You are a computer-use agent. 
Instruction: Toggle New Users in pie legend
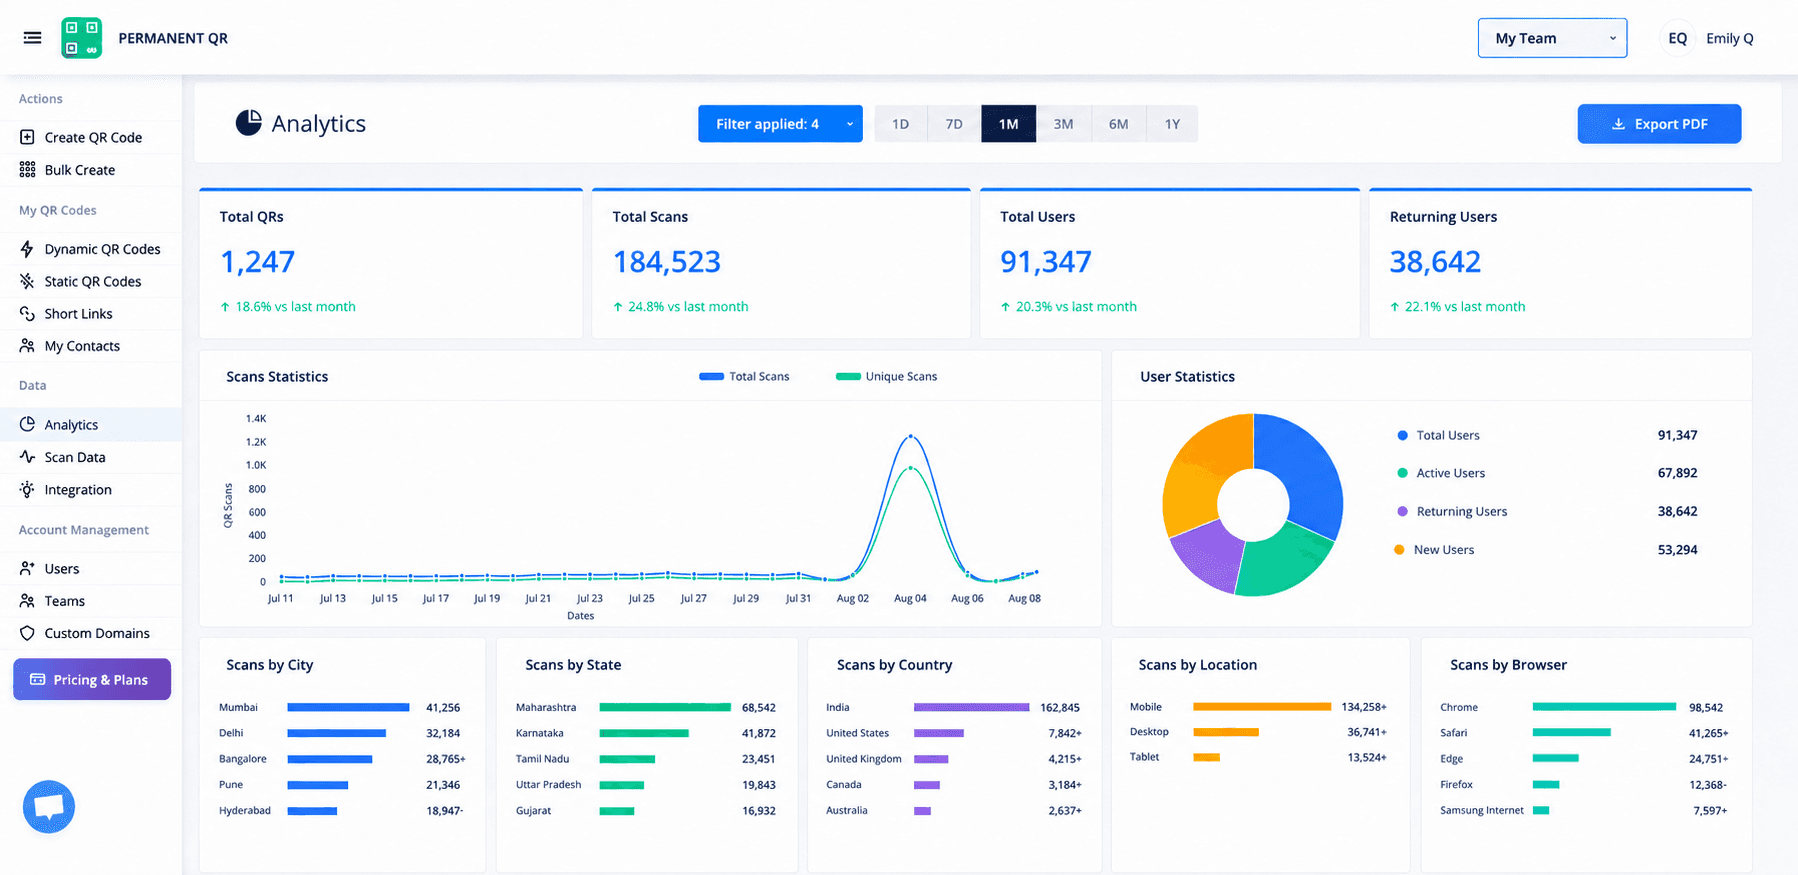click(1434, 549)
